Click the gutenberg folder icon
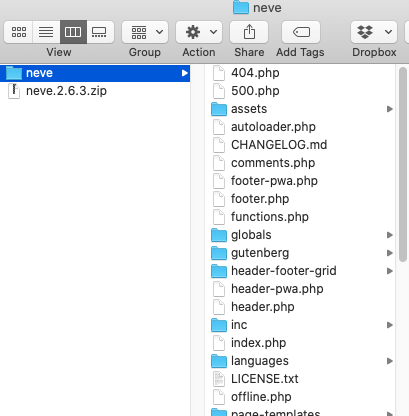Image resolution: width=409 pixels, height=416 pixels. pyautogui.click(x=219, y=253)
